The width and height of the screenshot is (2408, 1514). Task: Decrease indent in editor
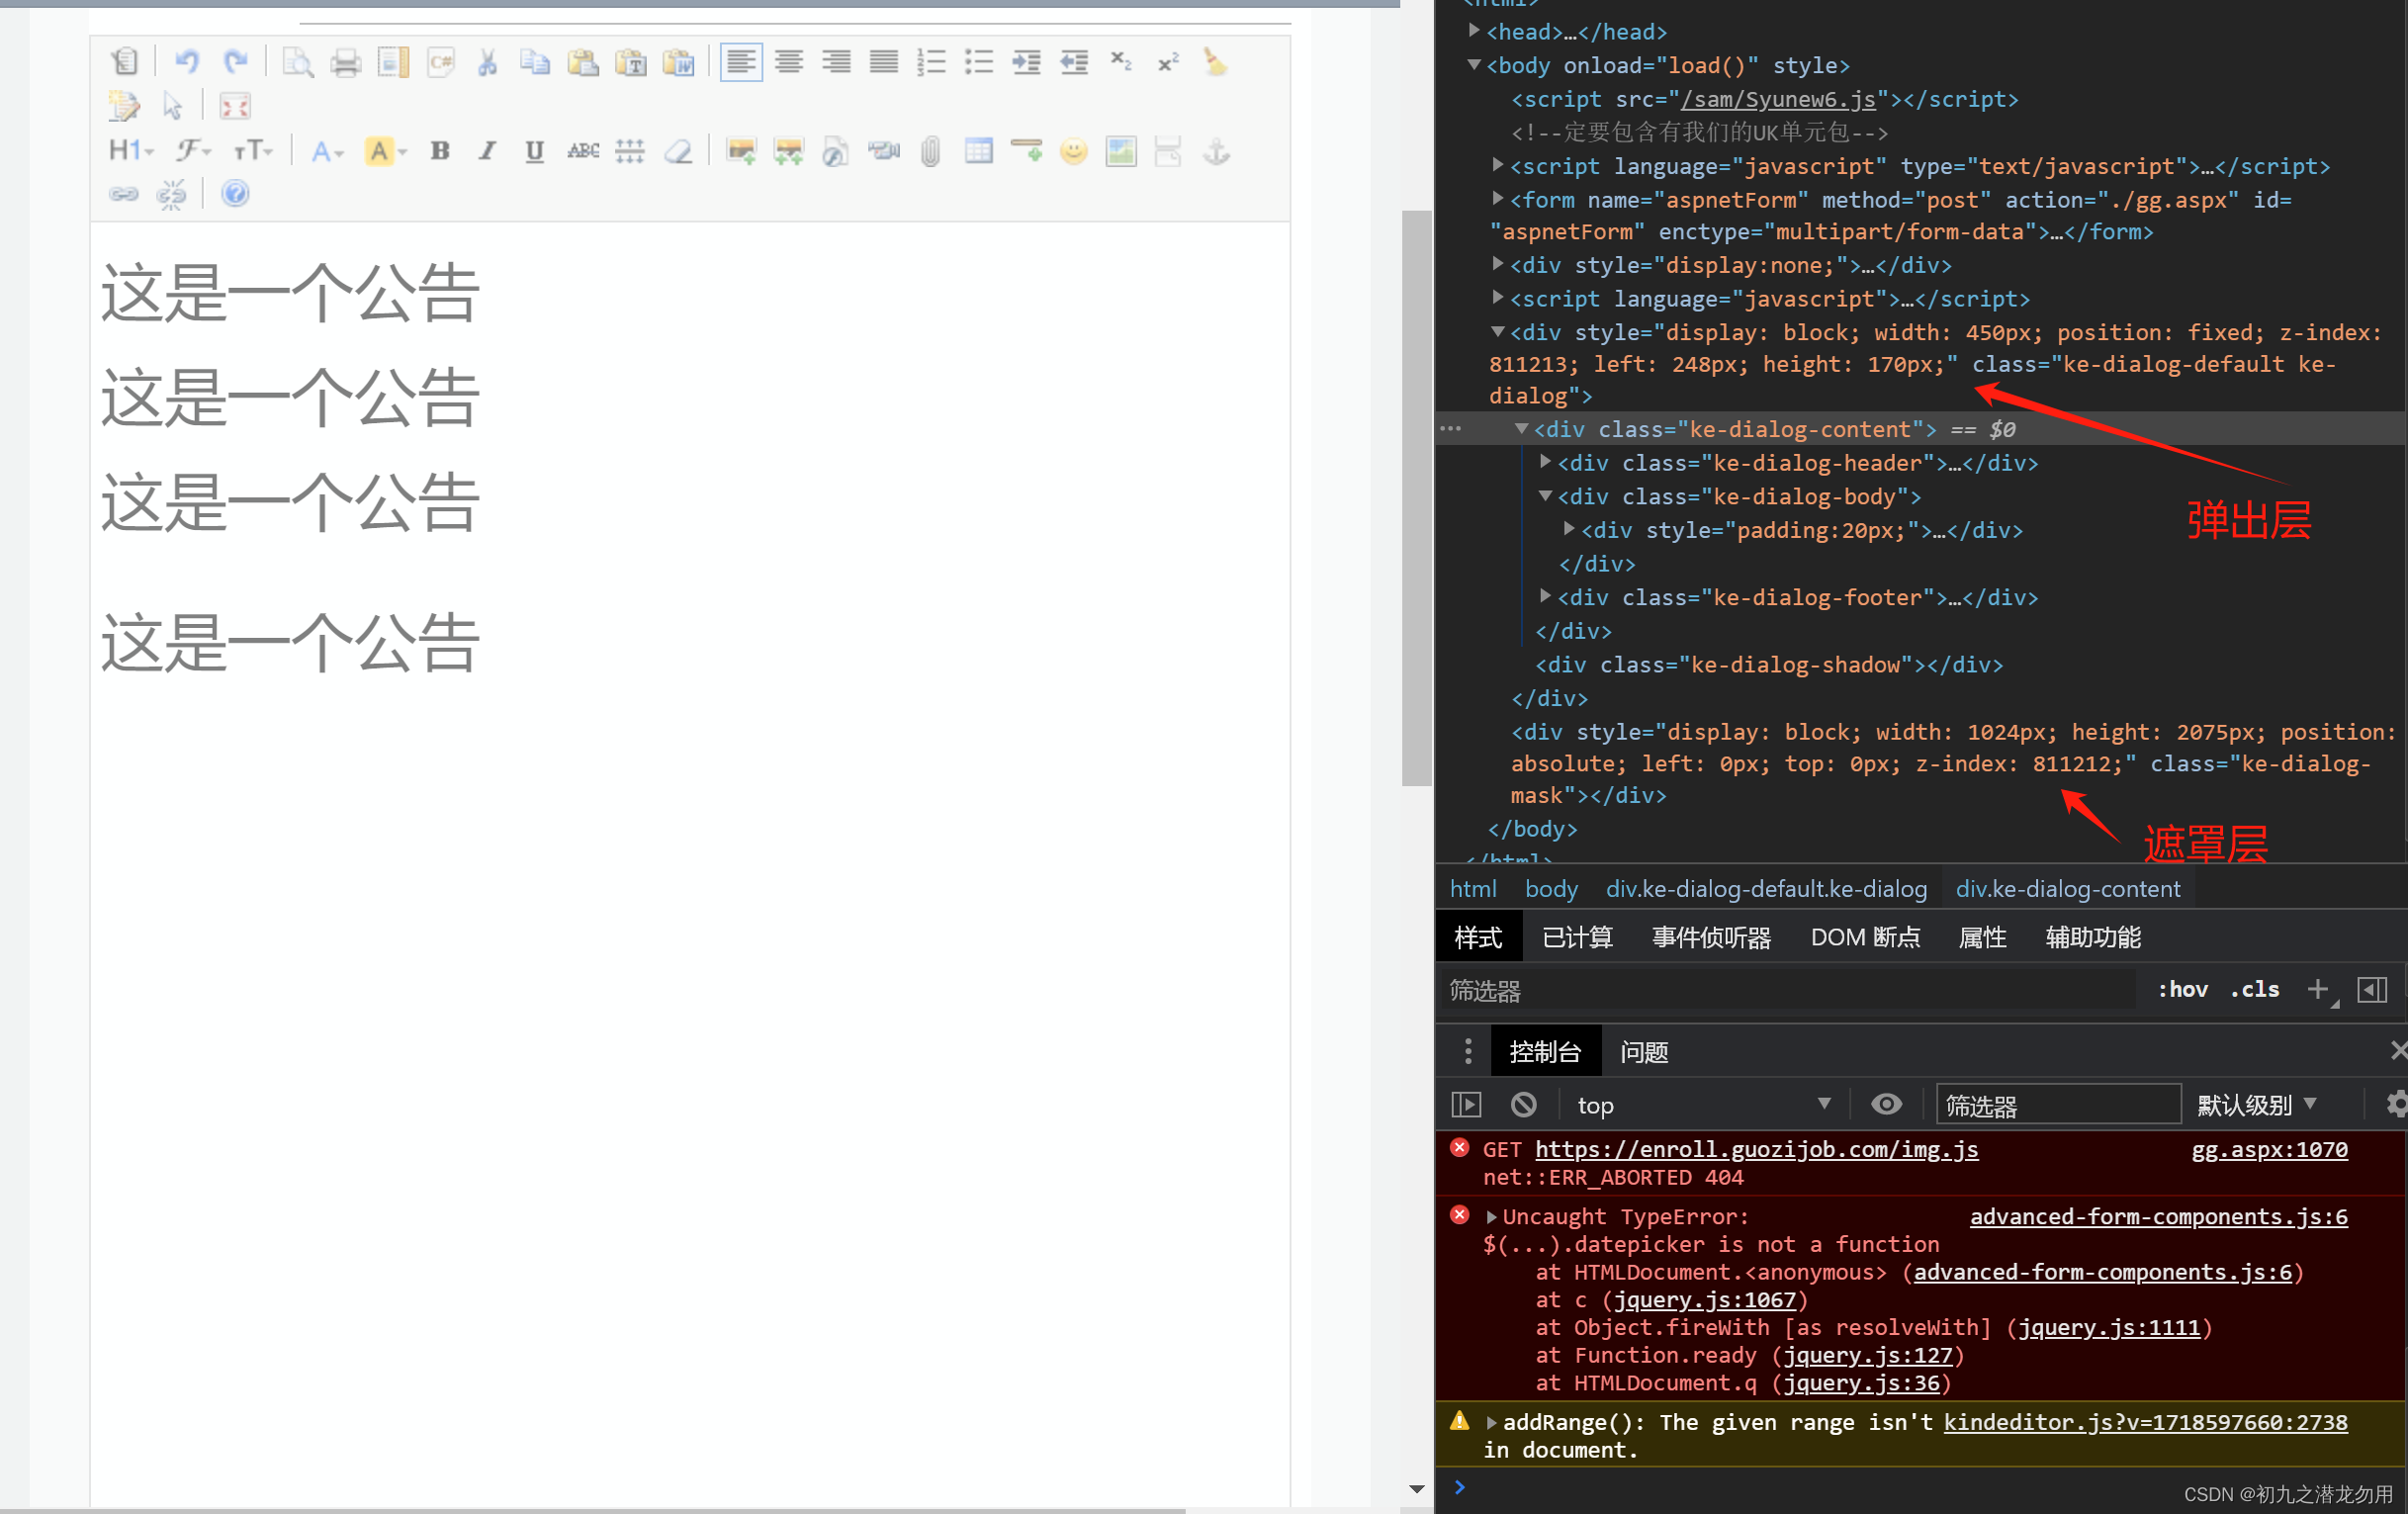[x=1074, y=62]
